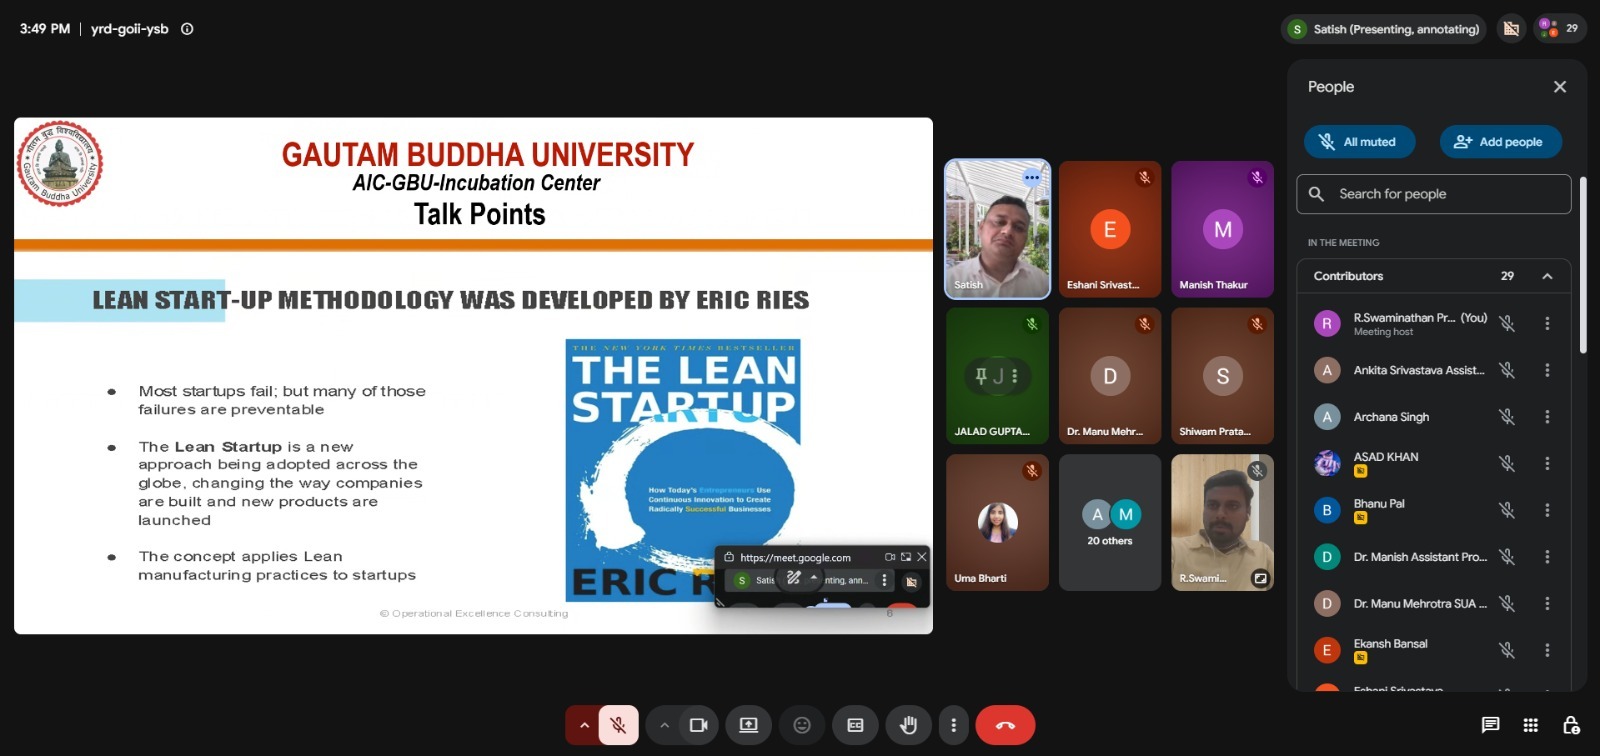
Task: Click muted mic icon for Dr. Manish row
Action: pyautogui.click(x=1507, y=557)
